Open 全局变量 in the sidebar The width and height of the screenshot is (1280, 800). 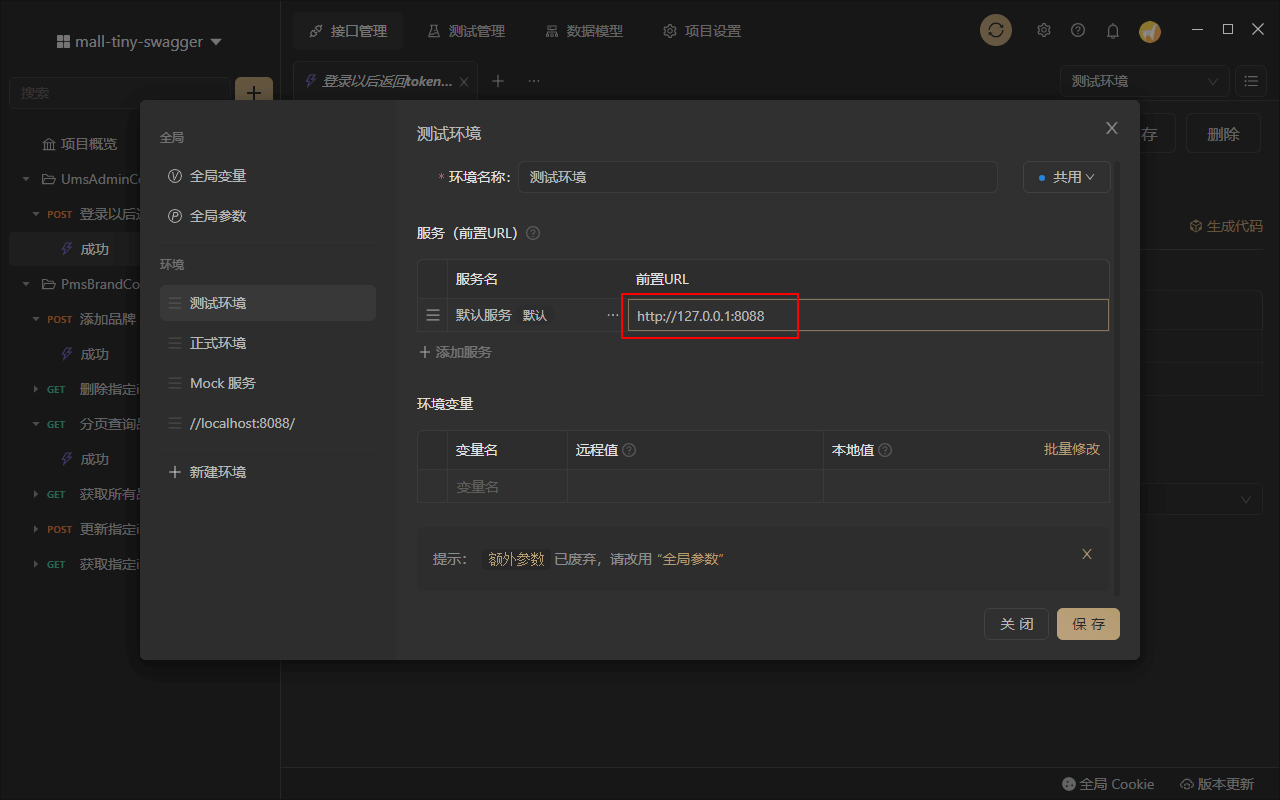point(218,176)
